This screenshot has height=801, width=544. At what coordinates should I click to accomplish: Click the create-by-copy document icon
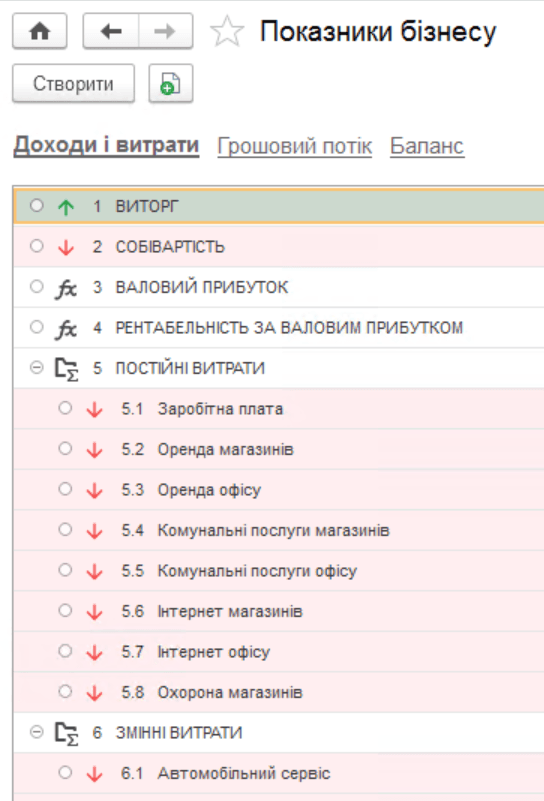point(171,83)
